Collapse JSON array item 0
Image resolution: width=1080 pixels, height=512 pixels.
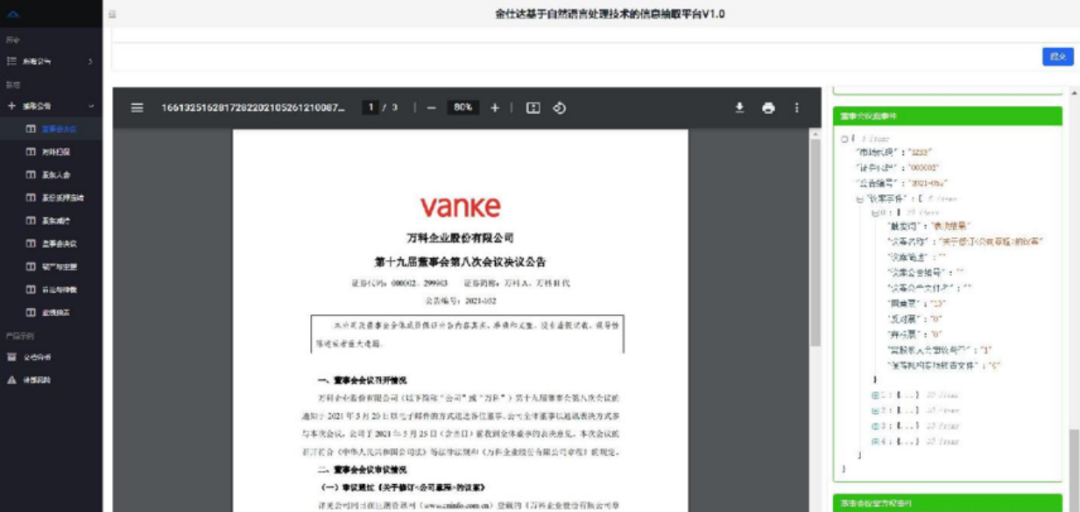pos(875,214)
